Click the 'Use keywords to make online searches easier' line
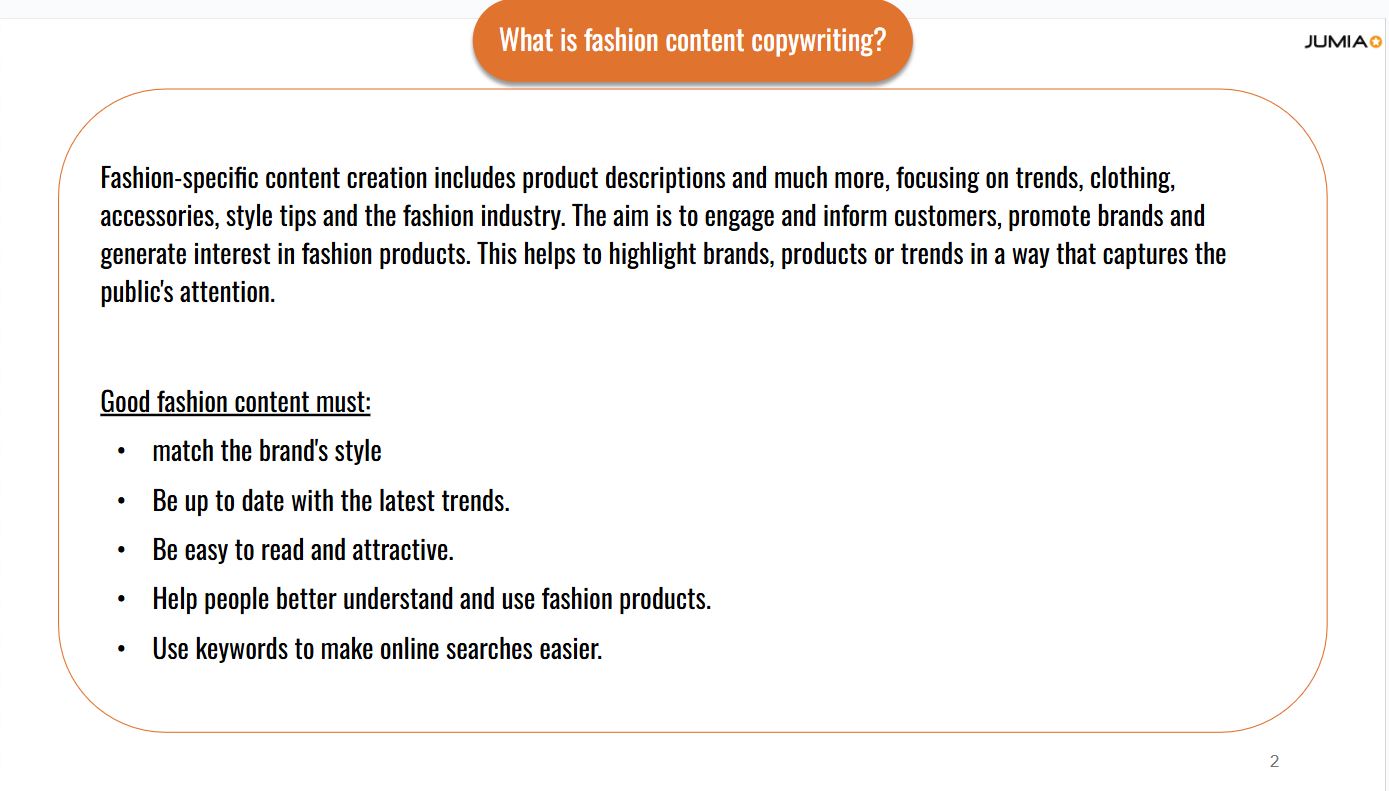1389x791 pixels. (377, 649)
